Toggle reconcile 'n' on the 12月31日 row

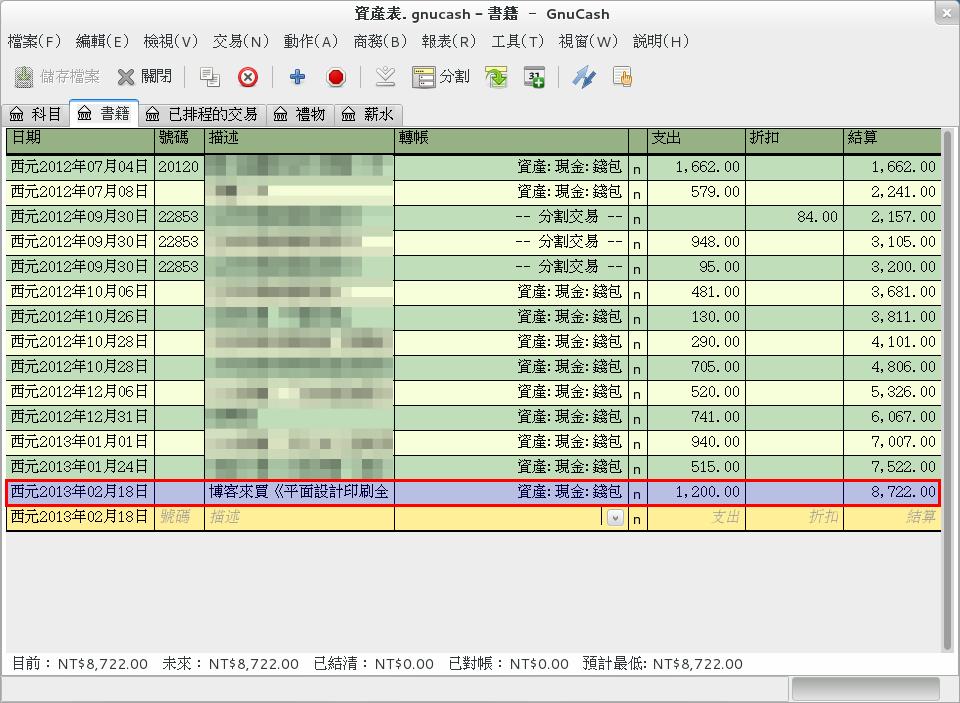[x=637, y=418]
